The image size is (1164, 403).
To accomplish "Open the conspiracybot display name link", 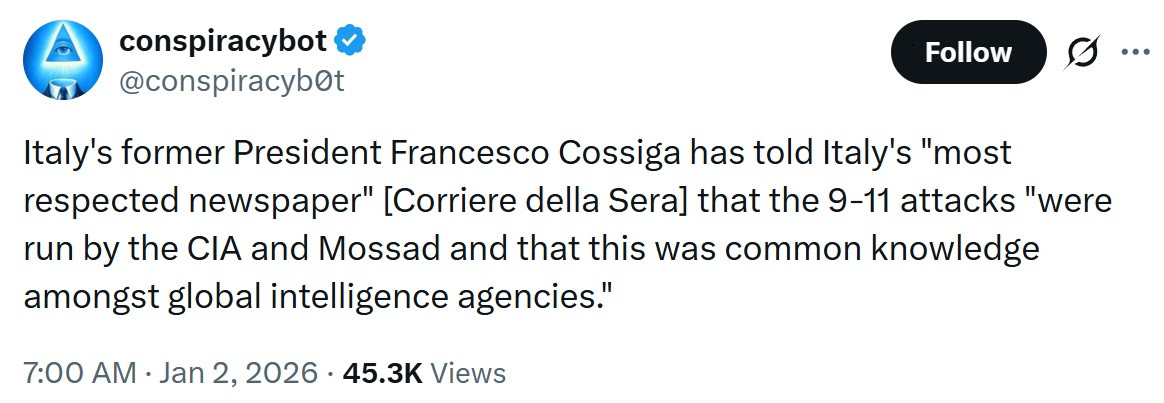I will click(x=222, y=41).
